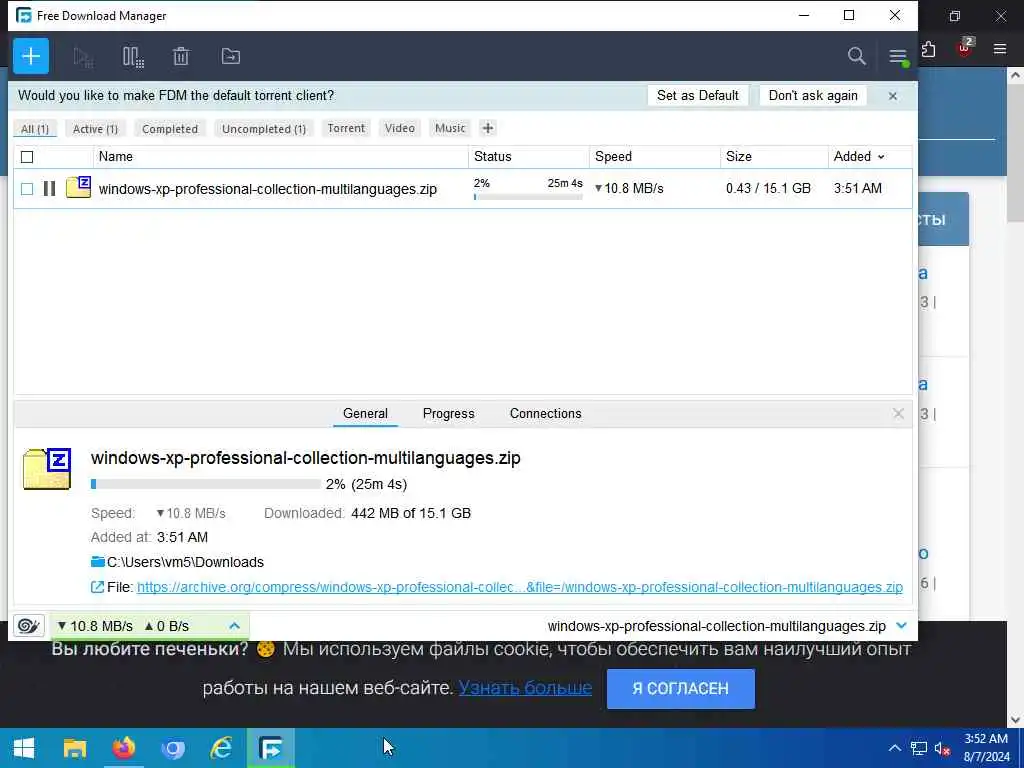Screen dimensions: 1024x768
Task: Sort by the Speed column header
Action: (654, 157)
